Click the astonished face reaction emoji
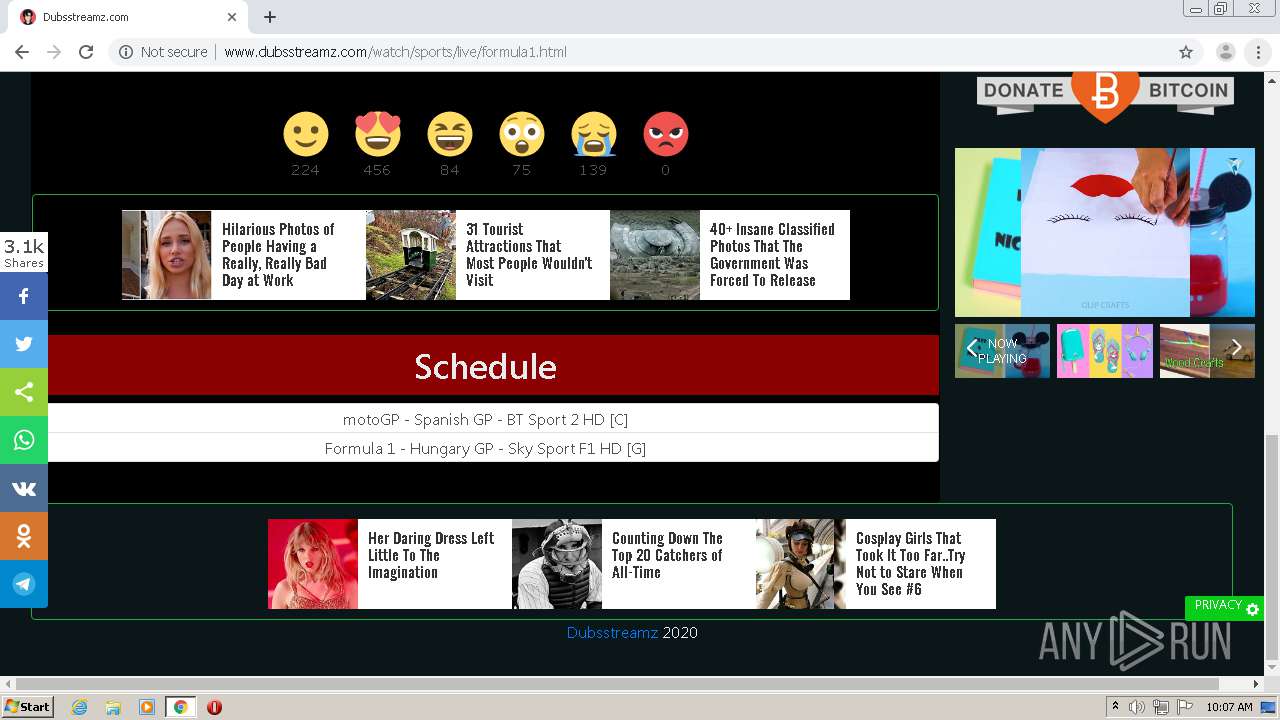Image resolution: width=1280 pixels, height=720 pixels. pos(521,134)
